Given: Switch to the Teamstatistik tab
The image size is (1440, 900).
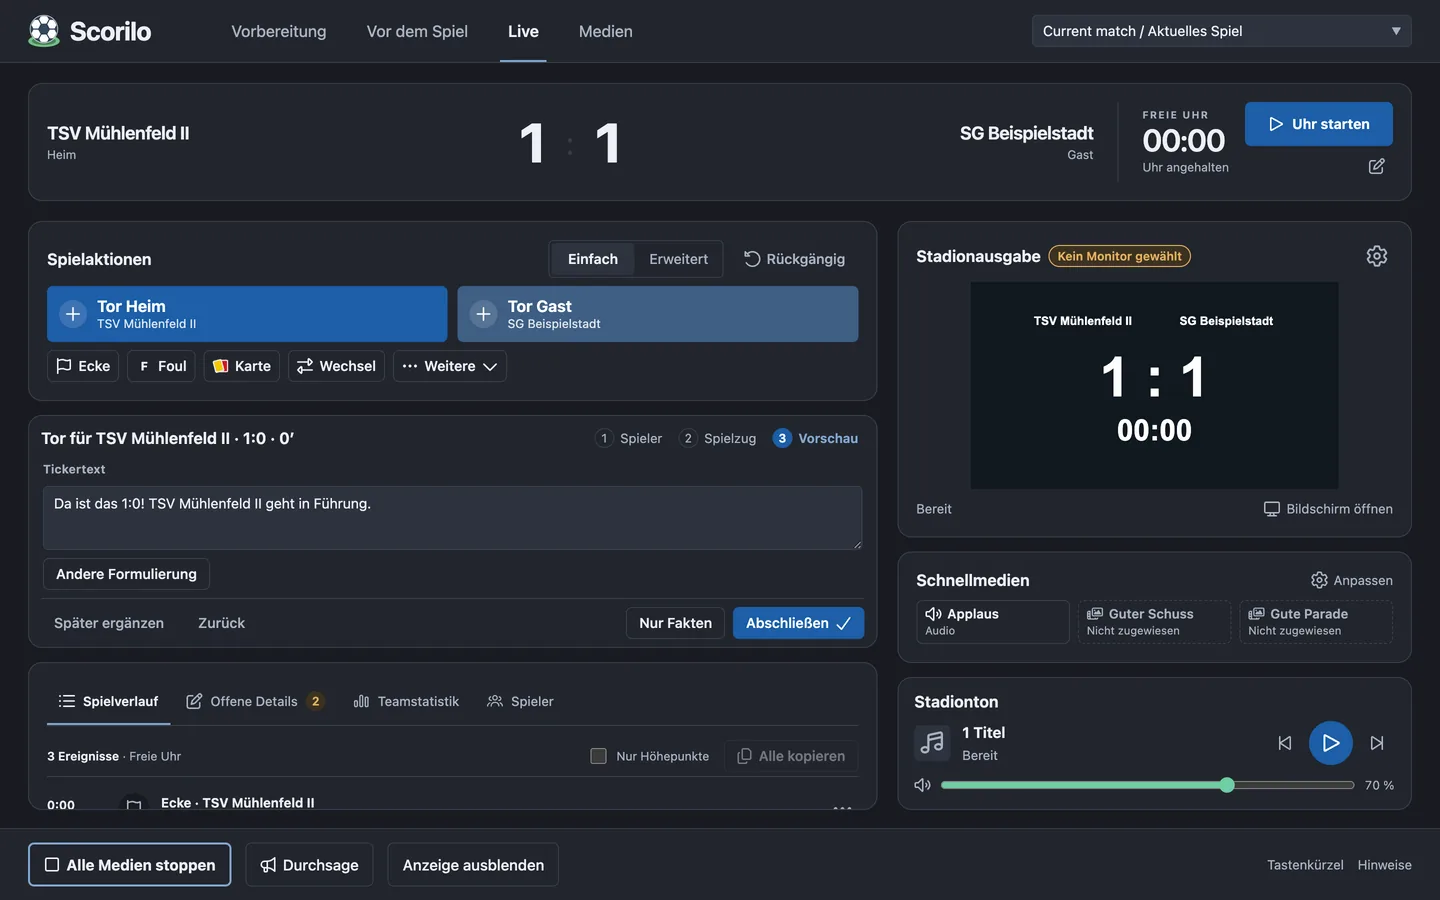Looking at the screenshot, I should 406,701.
